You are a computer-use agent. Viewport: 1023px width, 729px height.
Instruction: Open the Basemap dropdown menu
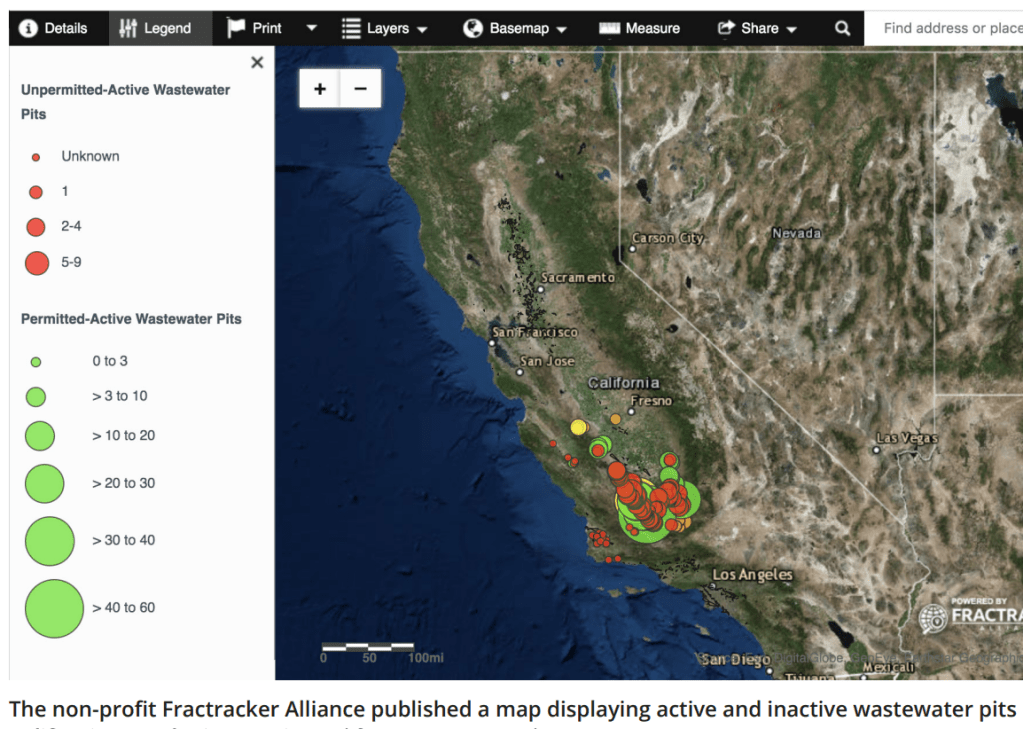click(516, 28)
